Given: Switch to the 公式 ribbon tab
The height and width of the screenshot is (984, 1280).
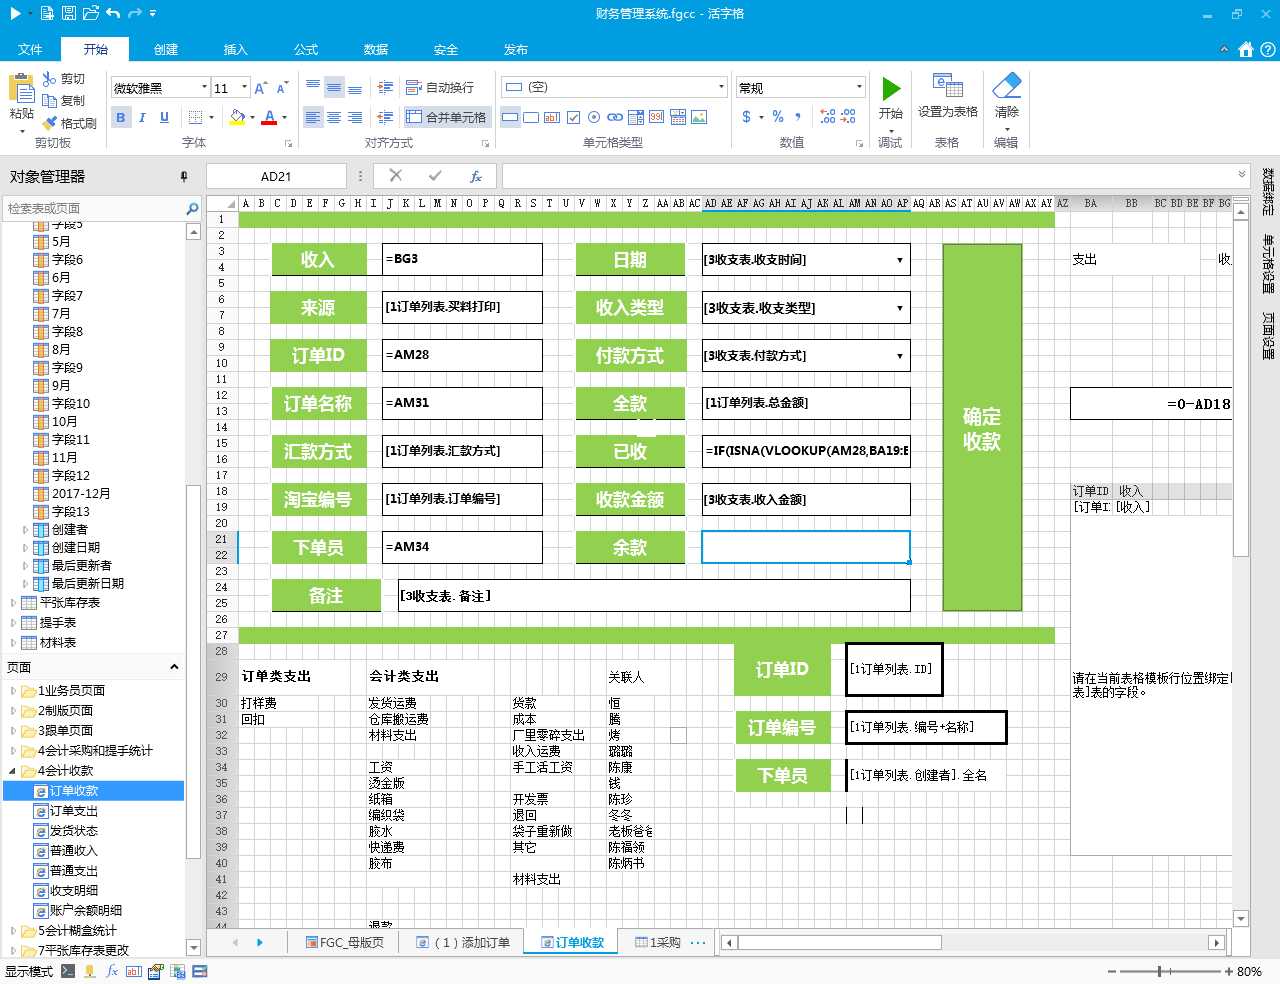Looking at the screenshot, I should (x=306, y=50).
